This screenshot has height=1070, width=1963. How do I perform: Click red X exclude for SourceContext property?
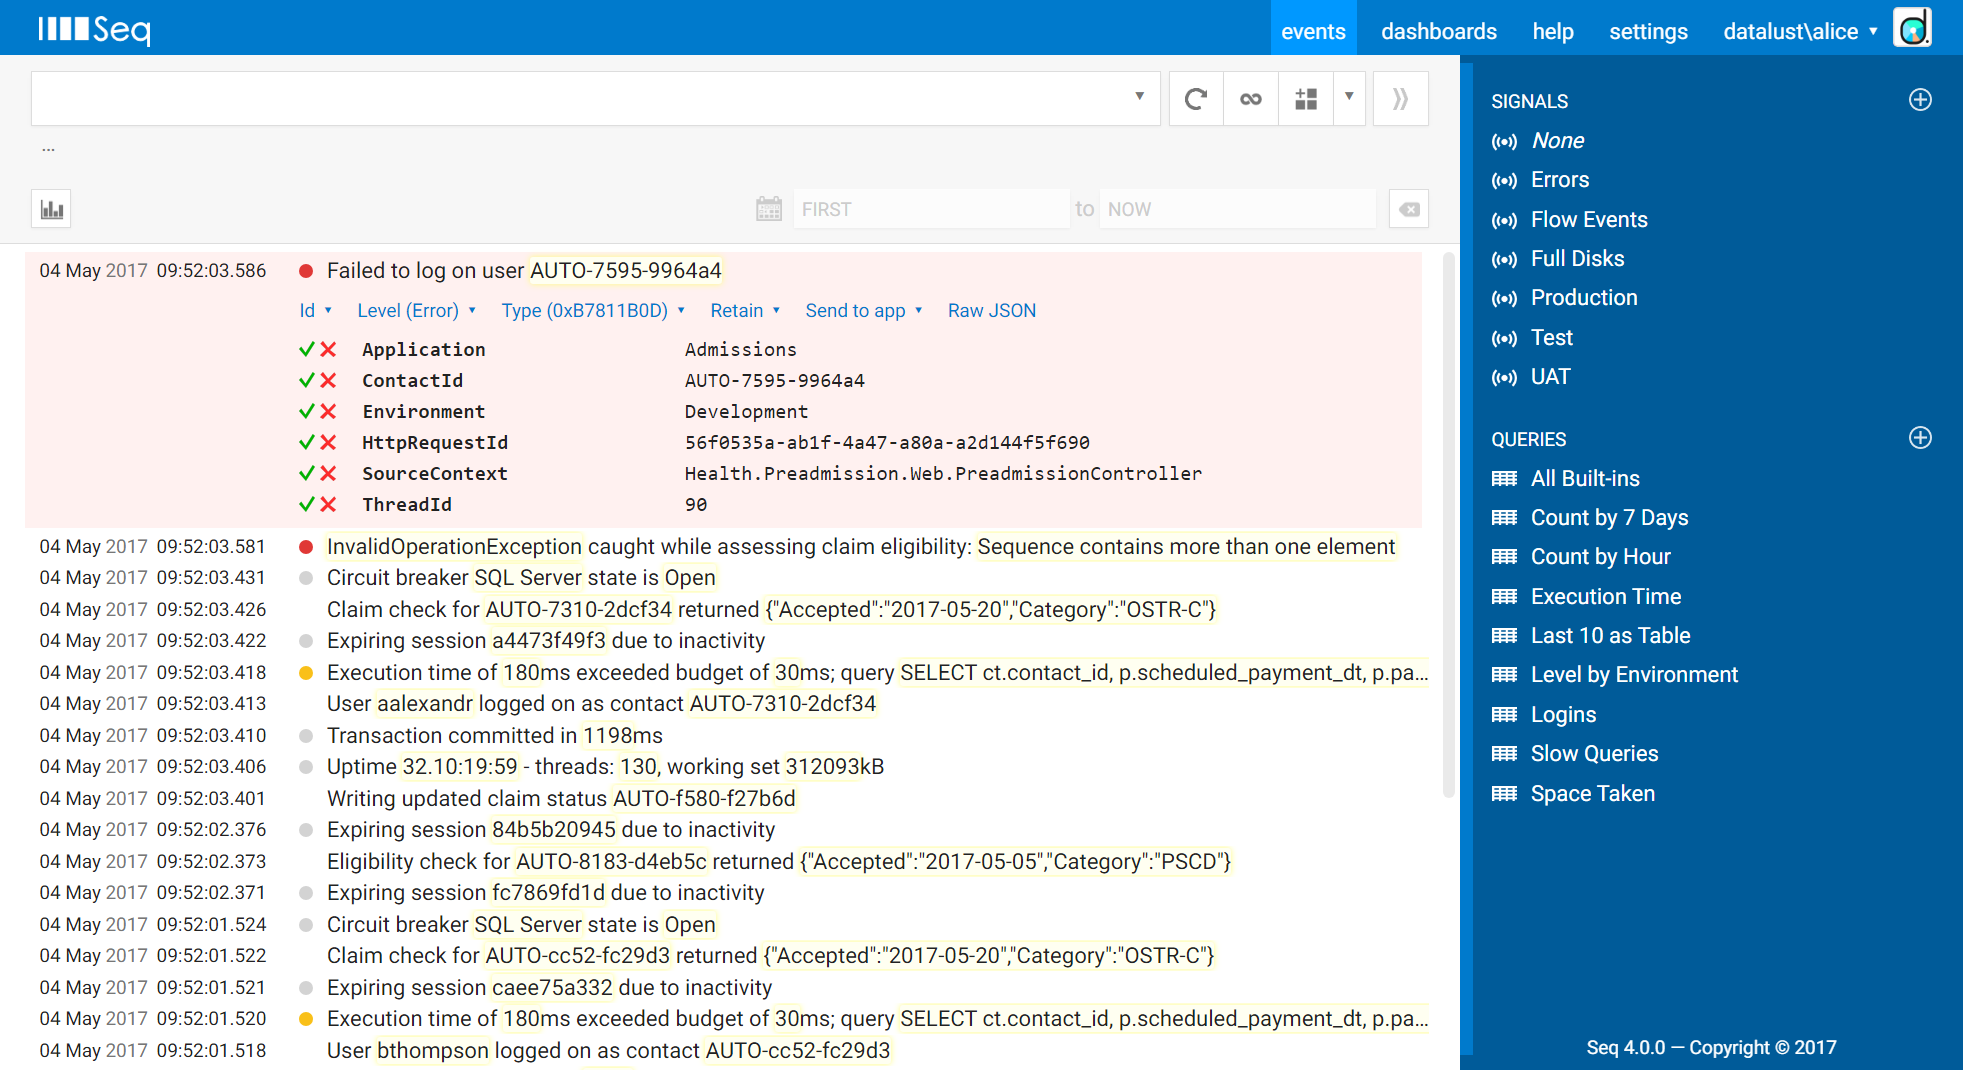328,473
